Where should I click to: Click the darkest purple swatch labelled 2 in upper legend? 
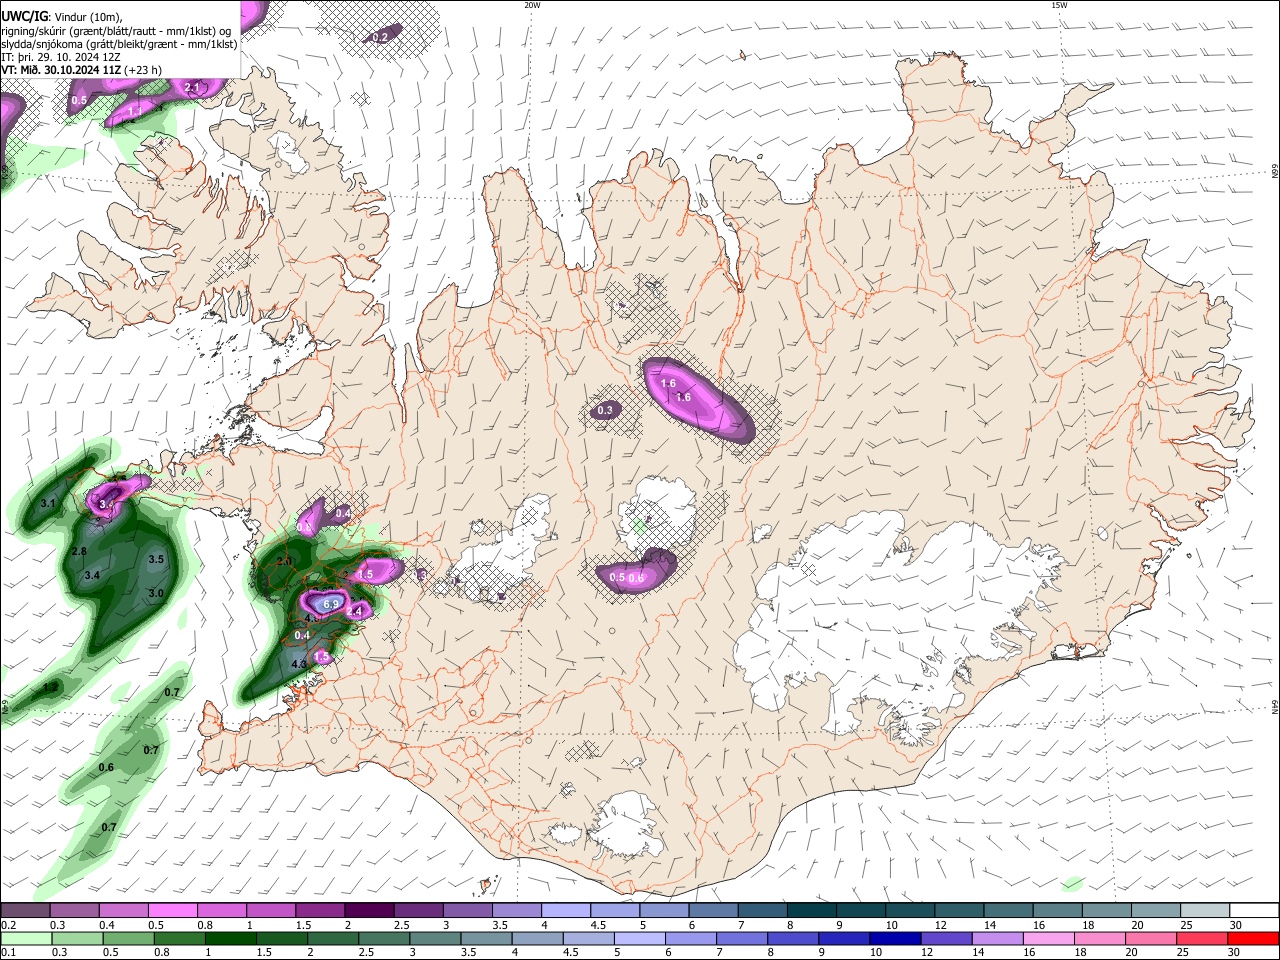click(x=369, y=911)
